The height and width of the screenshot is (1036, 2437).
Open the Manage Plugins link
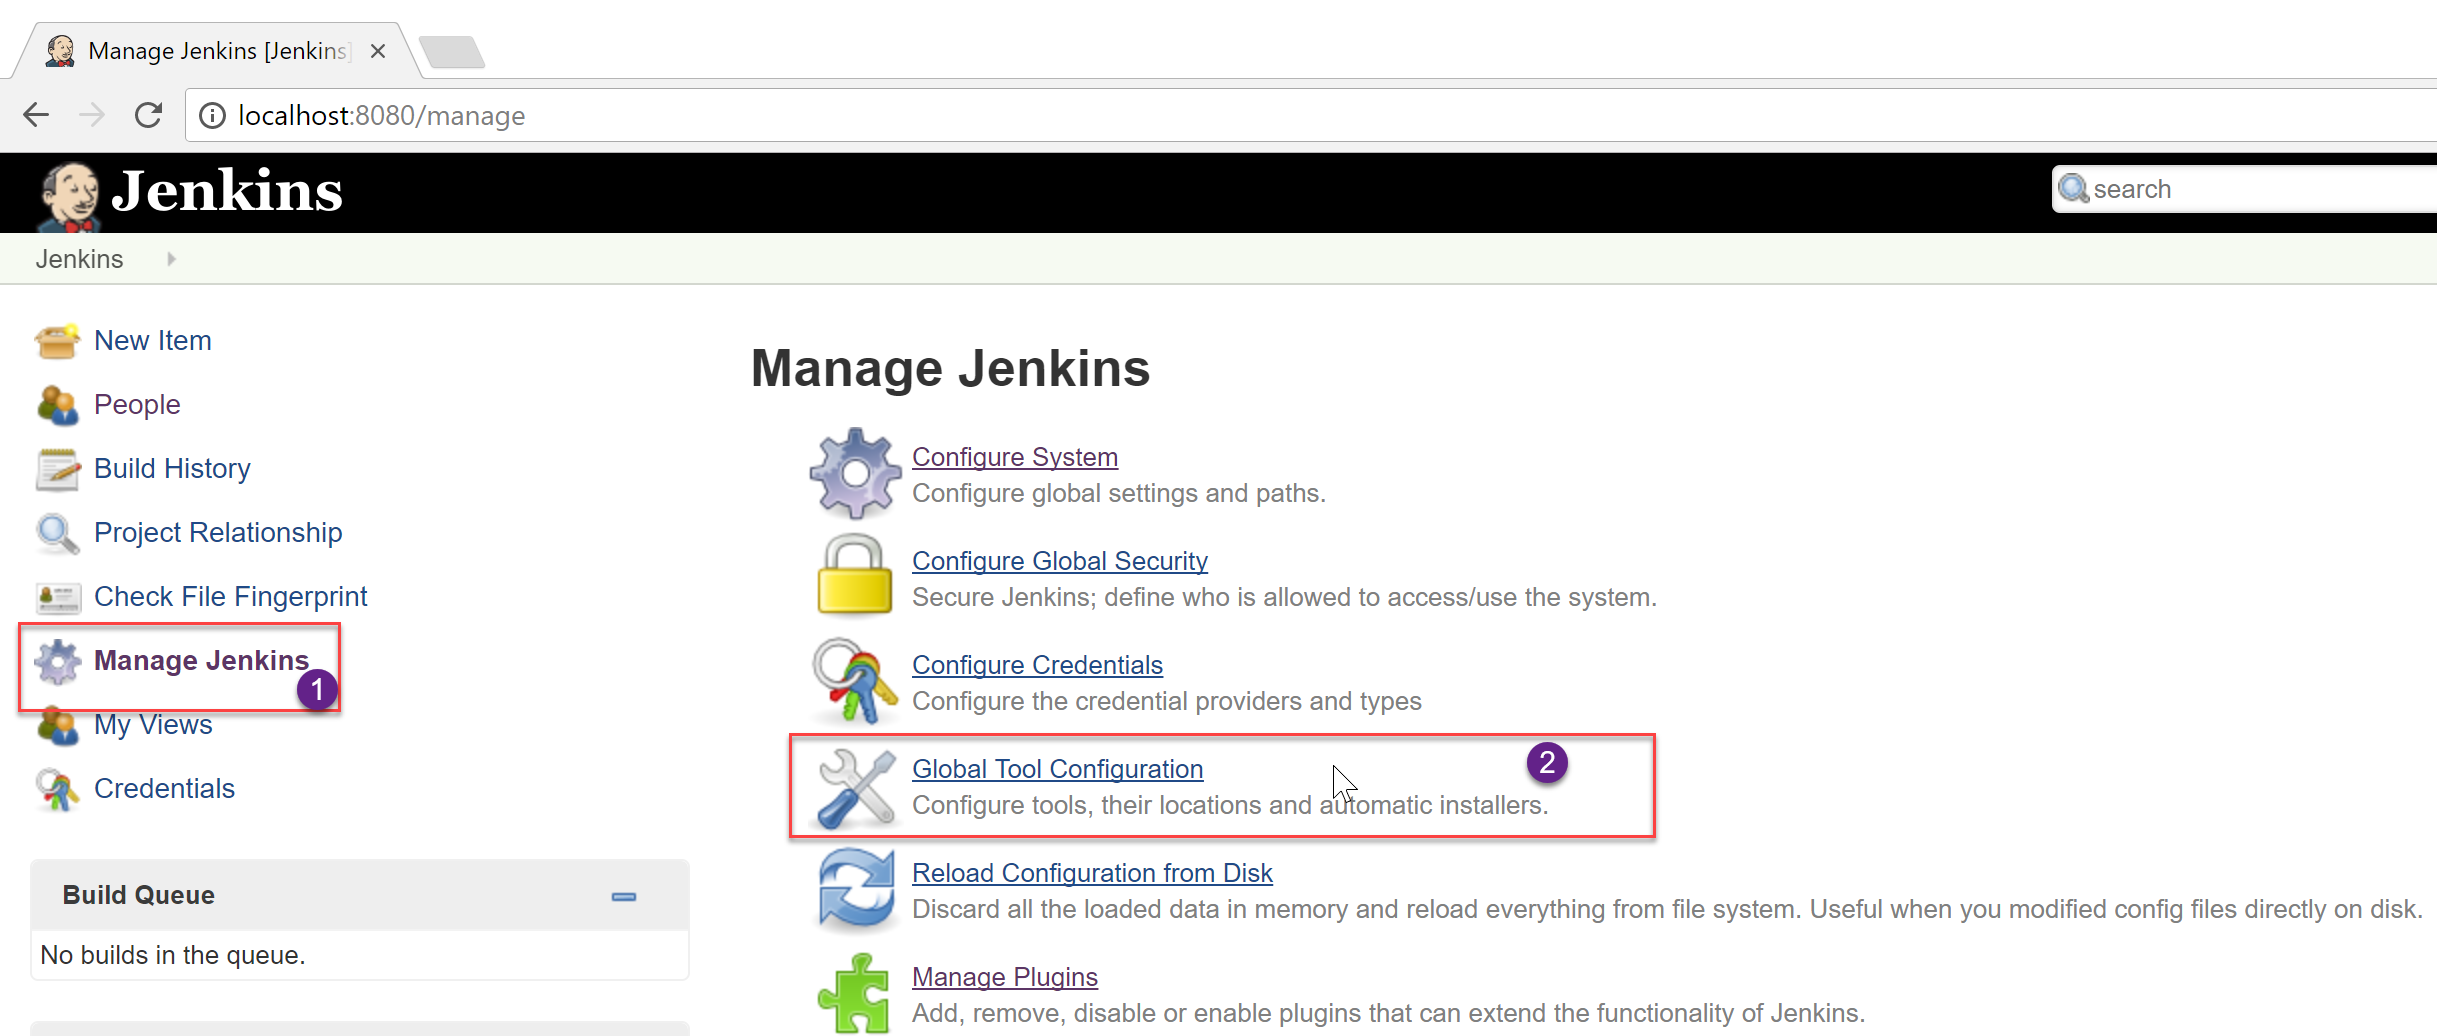[x=1005, y=977]
